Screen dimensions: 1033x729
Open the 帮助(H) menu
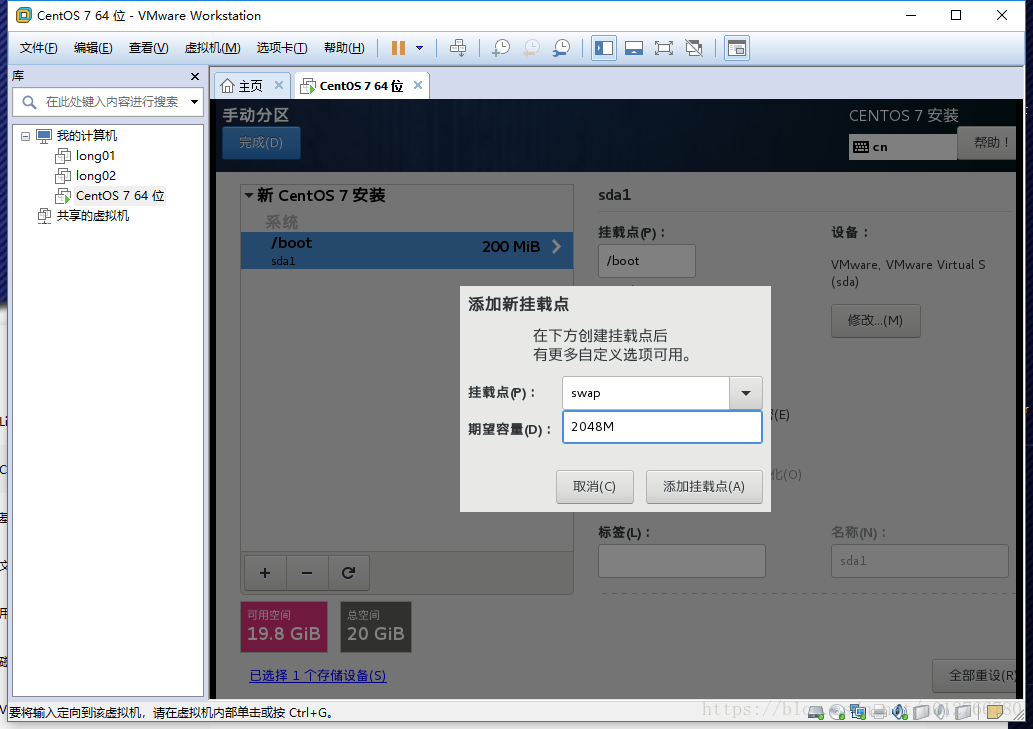(x=344, y=47)
